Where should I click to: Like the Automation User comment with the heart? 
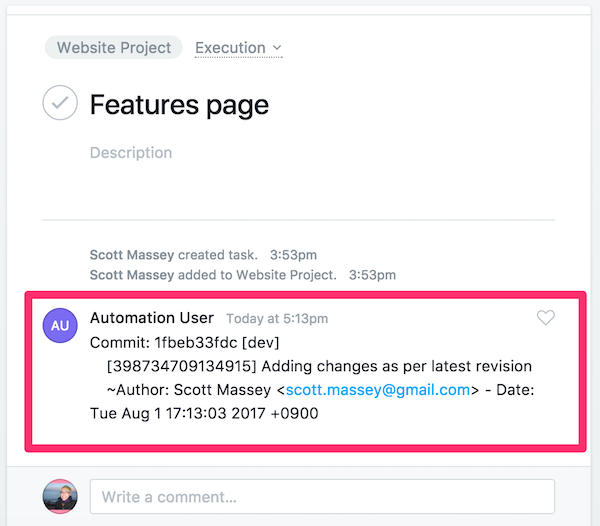(545, 318)
